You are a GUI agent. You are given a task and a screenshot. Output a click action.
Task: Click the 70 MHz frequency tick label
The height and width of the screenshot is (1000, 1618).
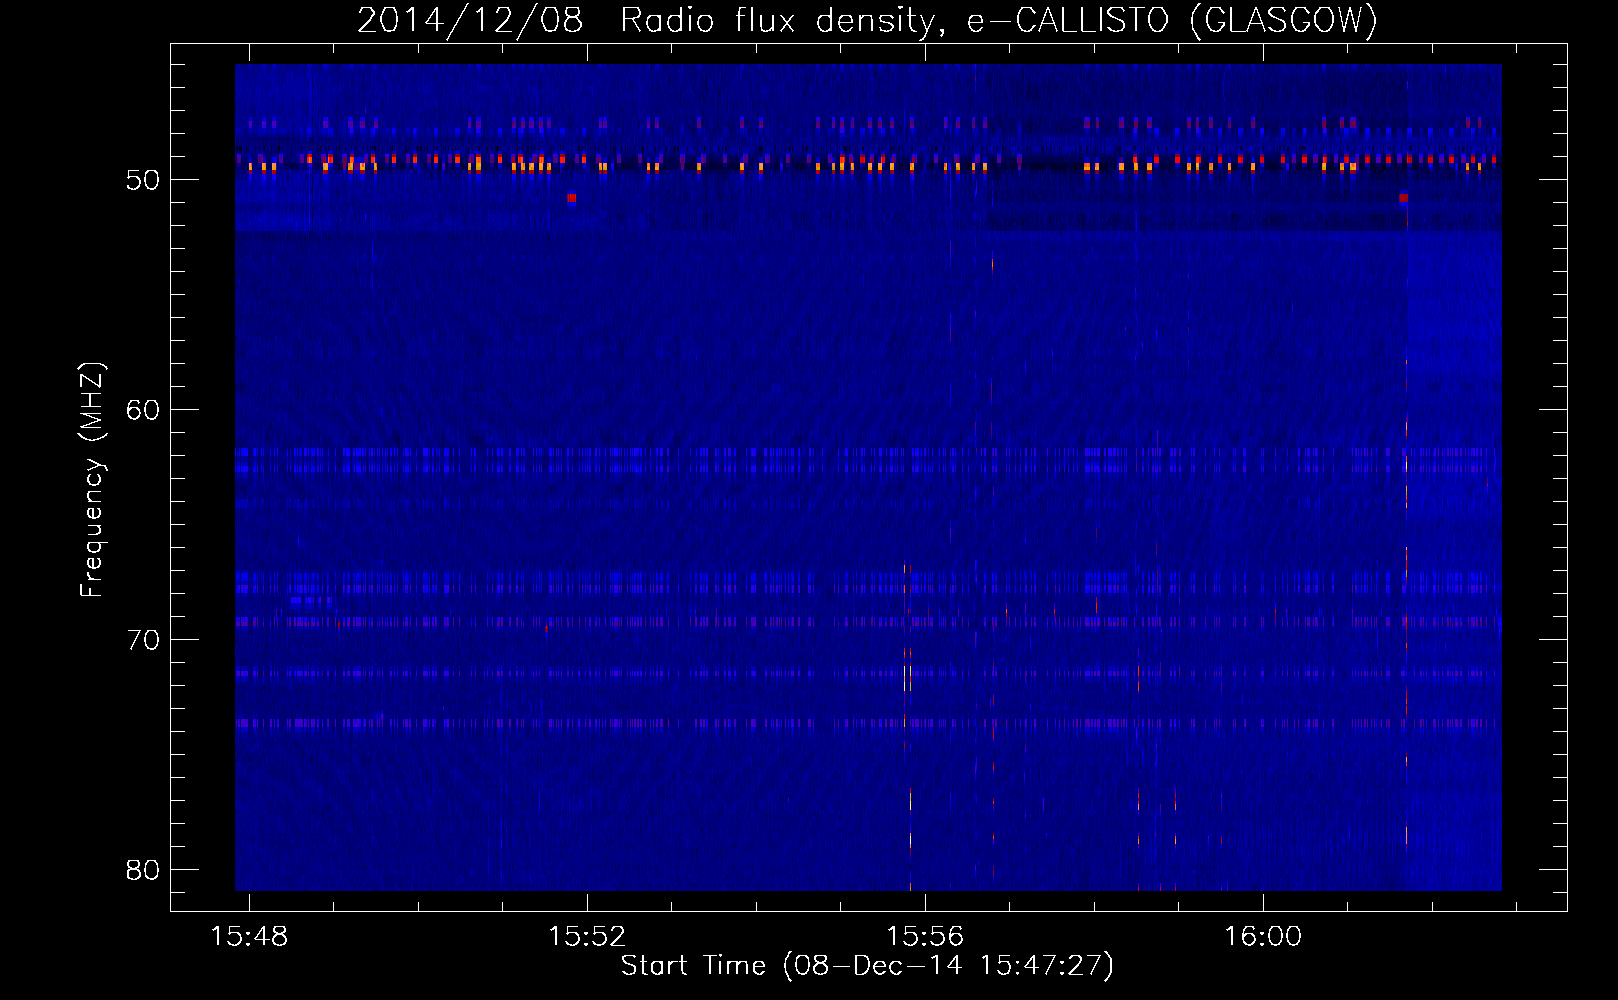(143, 640)
